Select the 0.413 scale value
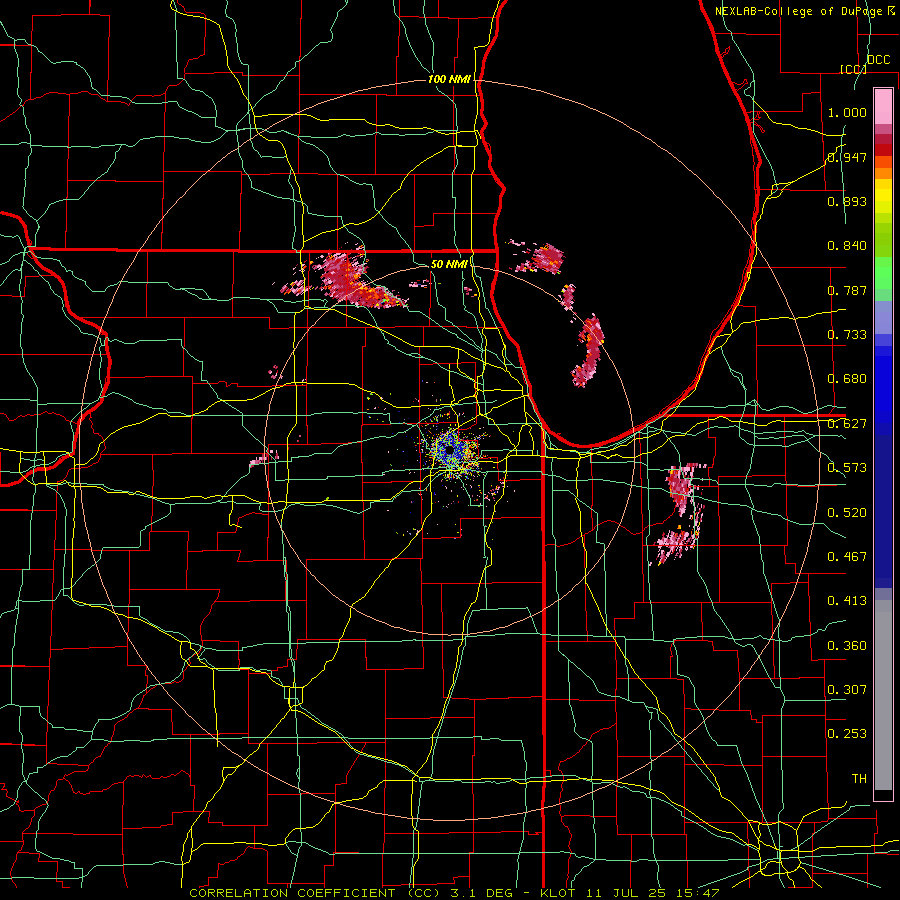Screen dimensions: 900x900 pos(847,601)
